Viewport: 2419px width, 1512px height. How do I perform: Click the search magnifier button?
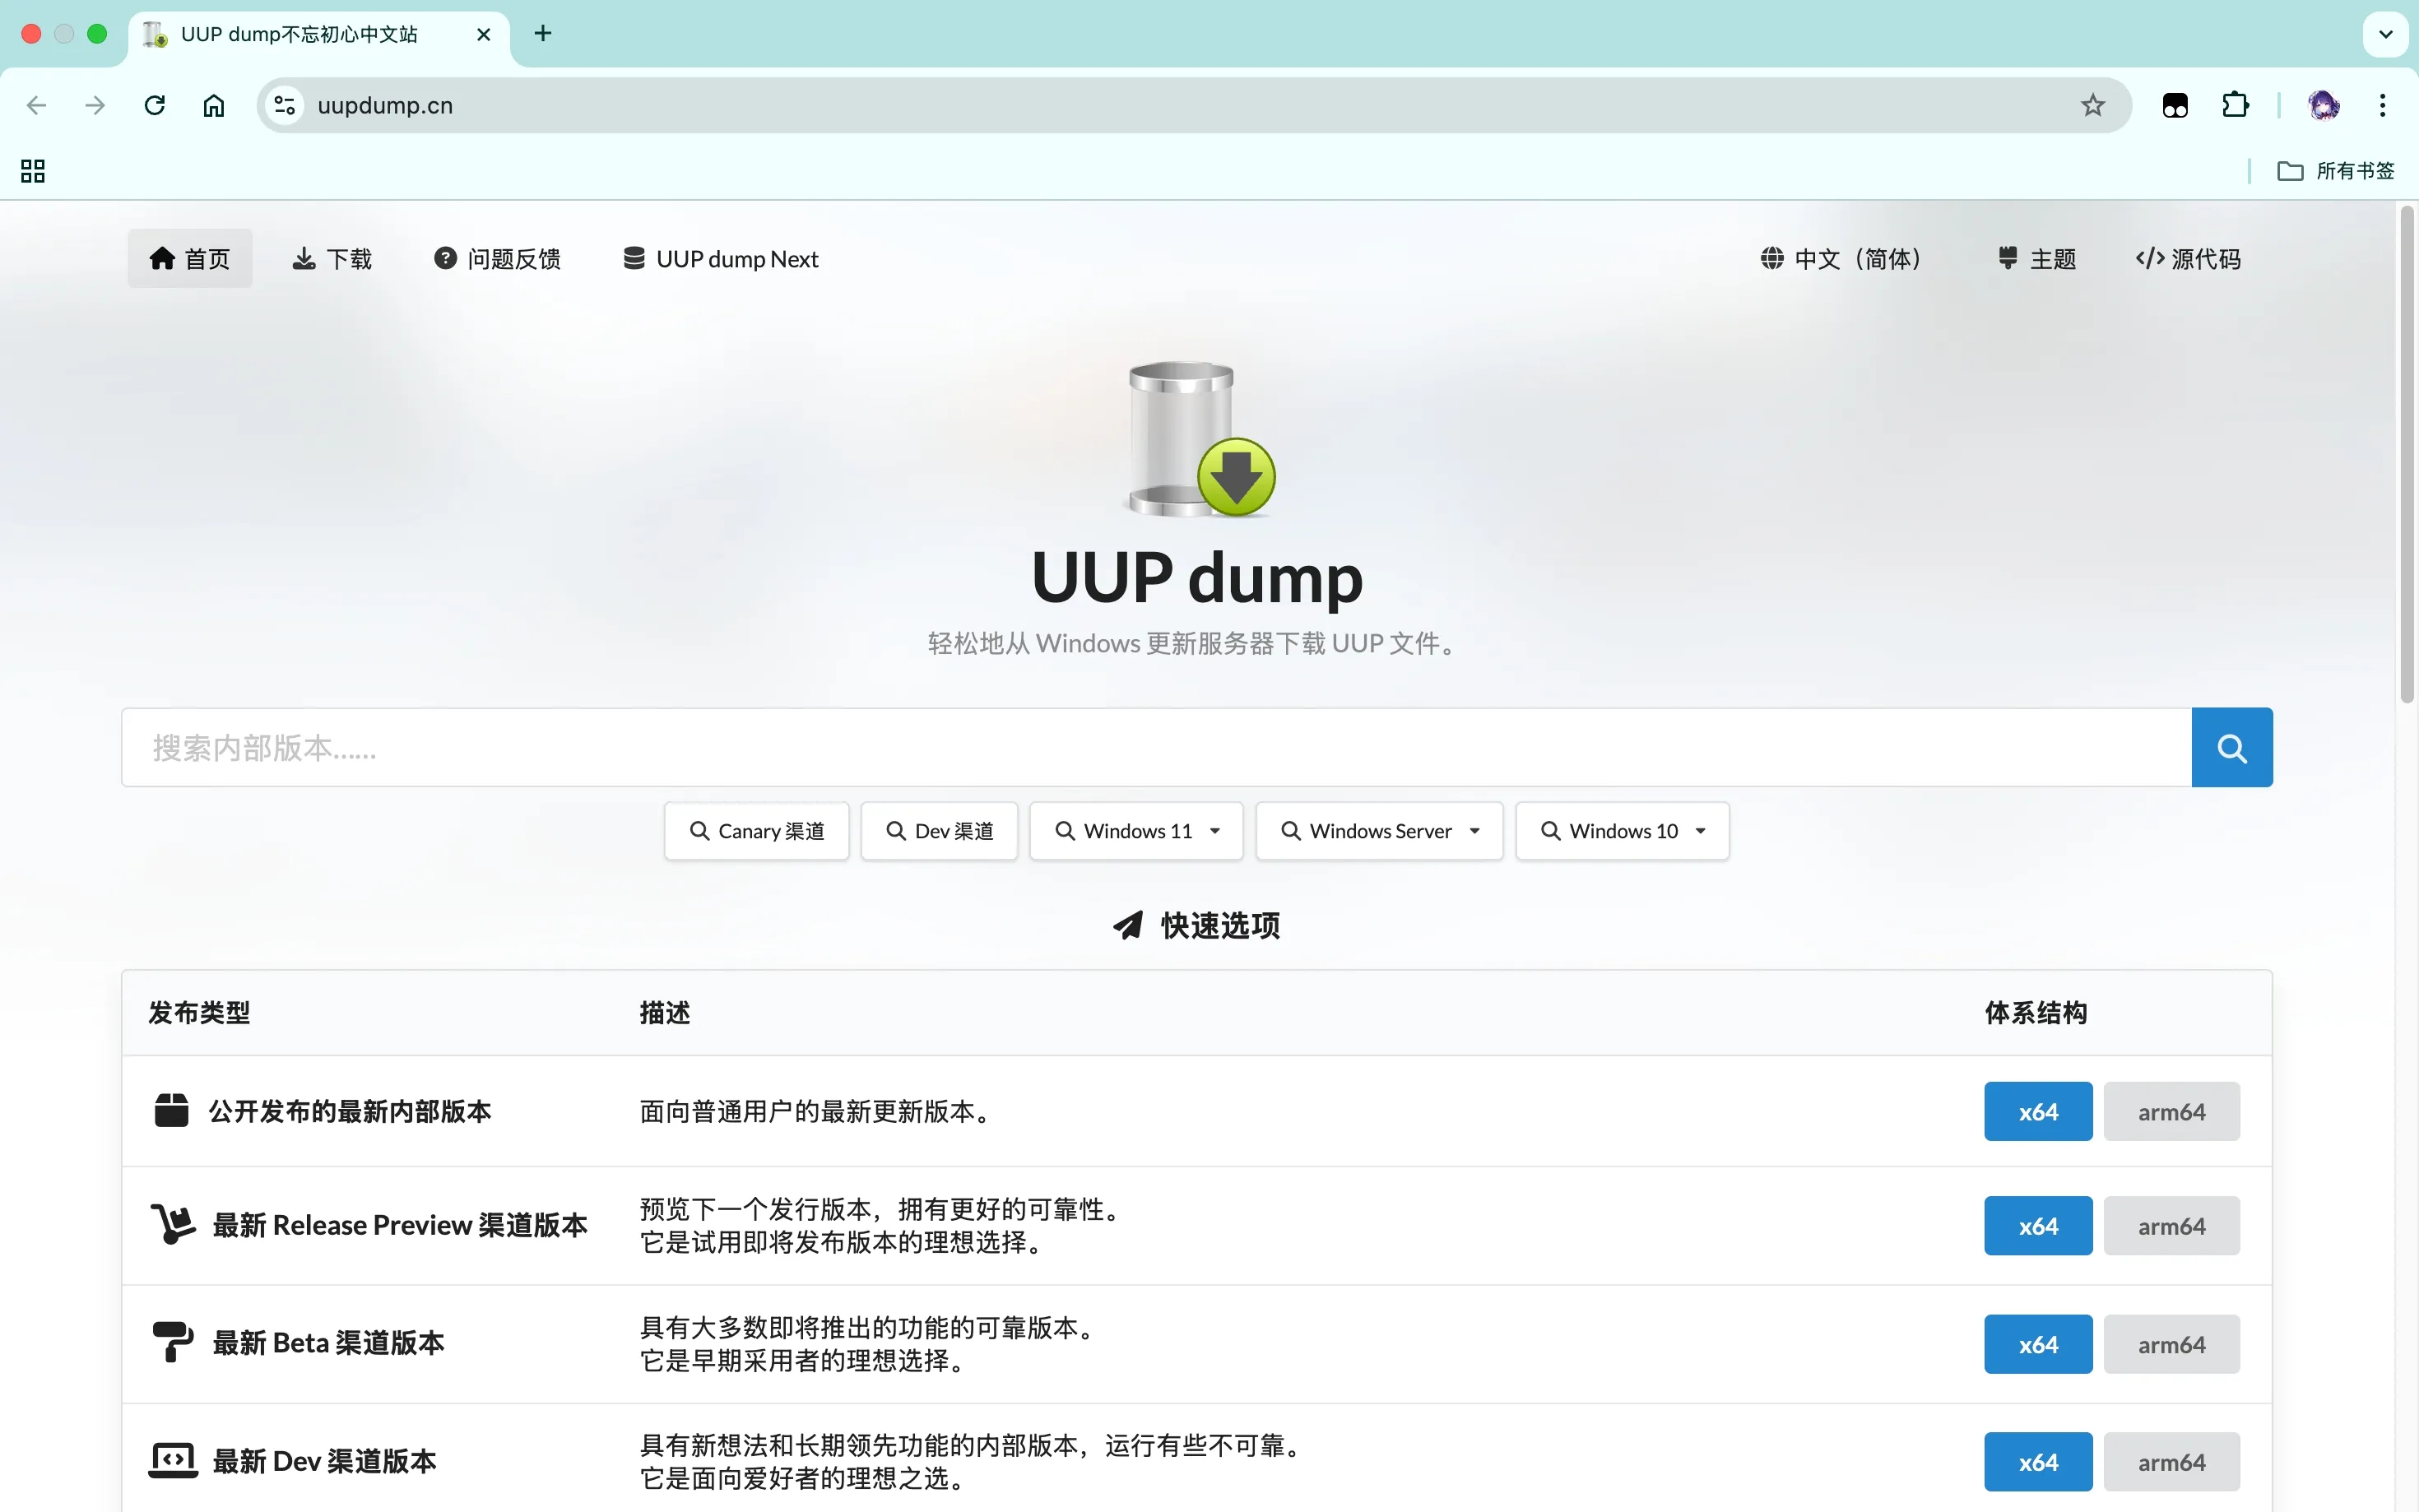pos(2231,746)
